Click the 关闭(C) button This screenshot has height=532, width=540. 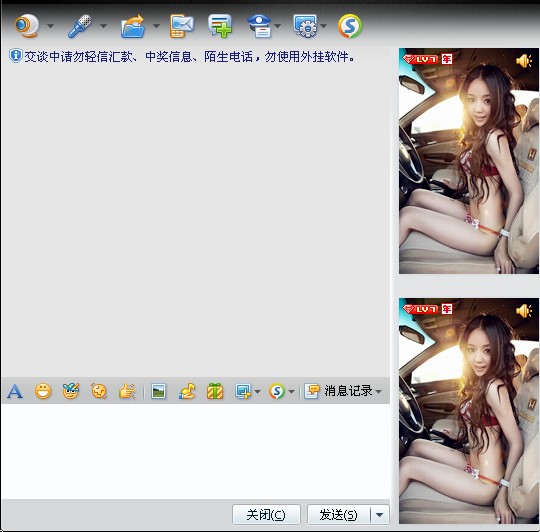tap(266, 515)
